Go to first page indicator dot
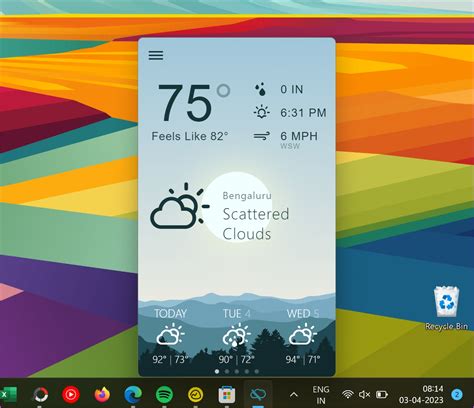This screenshot has height=408, width=474. click(217, 371)
